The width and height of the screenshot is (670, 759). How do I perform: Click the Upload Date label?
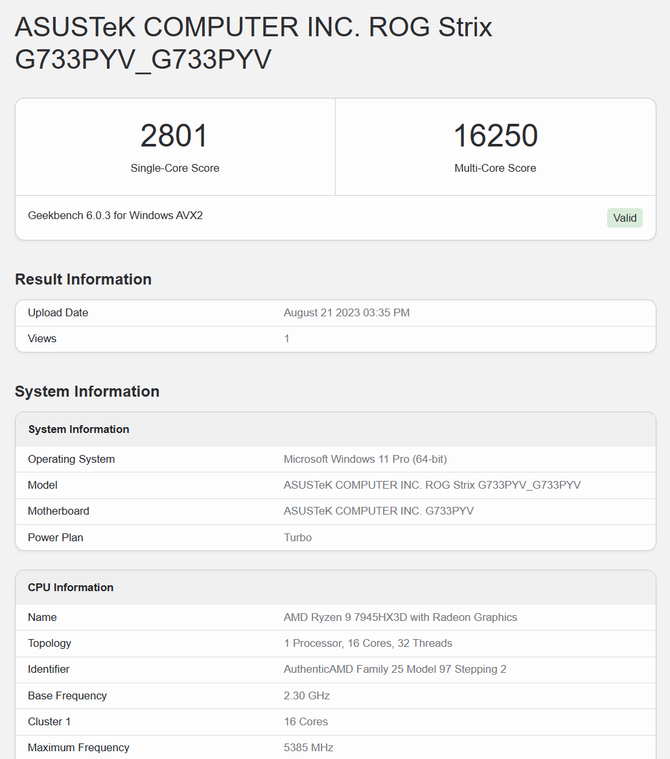pos(58,313)
